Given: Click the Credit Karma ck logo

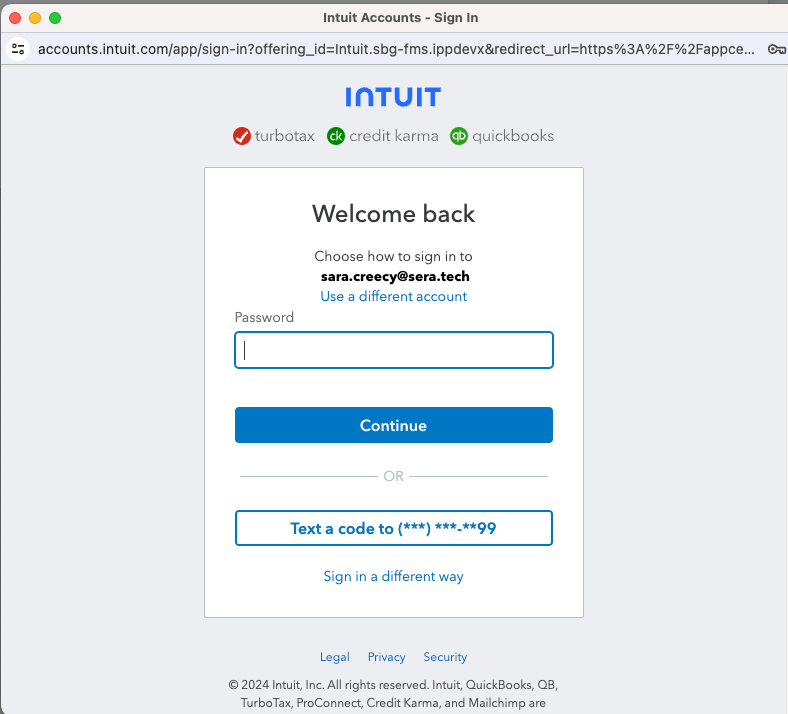Looking at the screenshot, I should point(336,136).
